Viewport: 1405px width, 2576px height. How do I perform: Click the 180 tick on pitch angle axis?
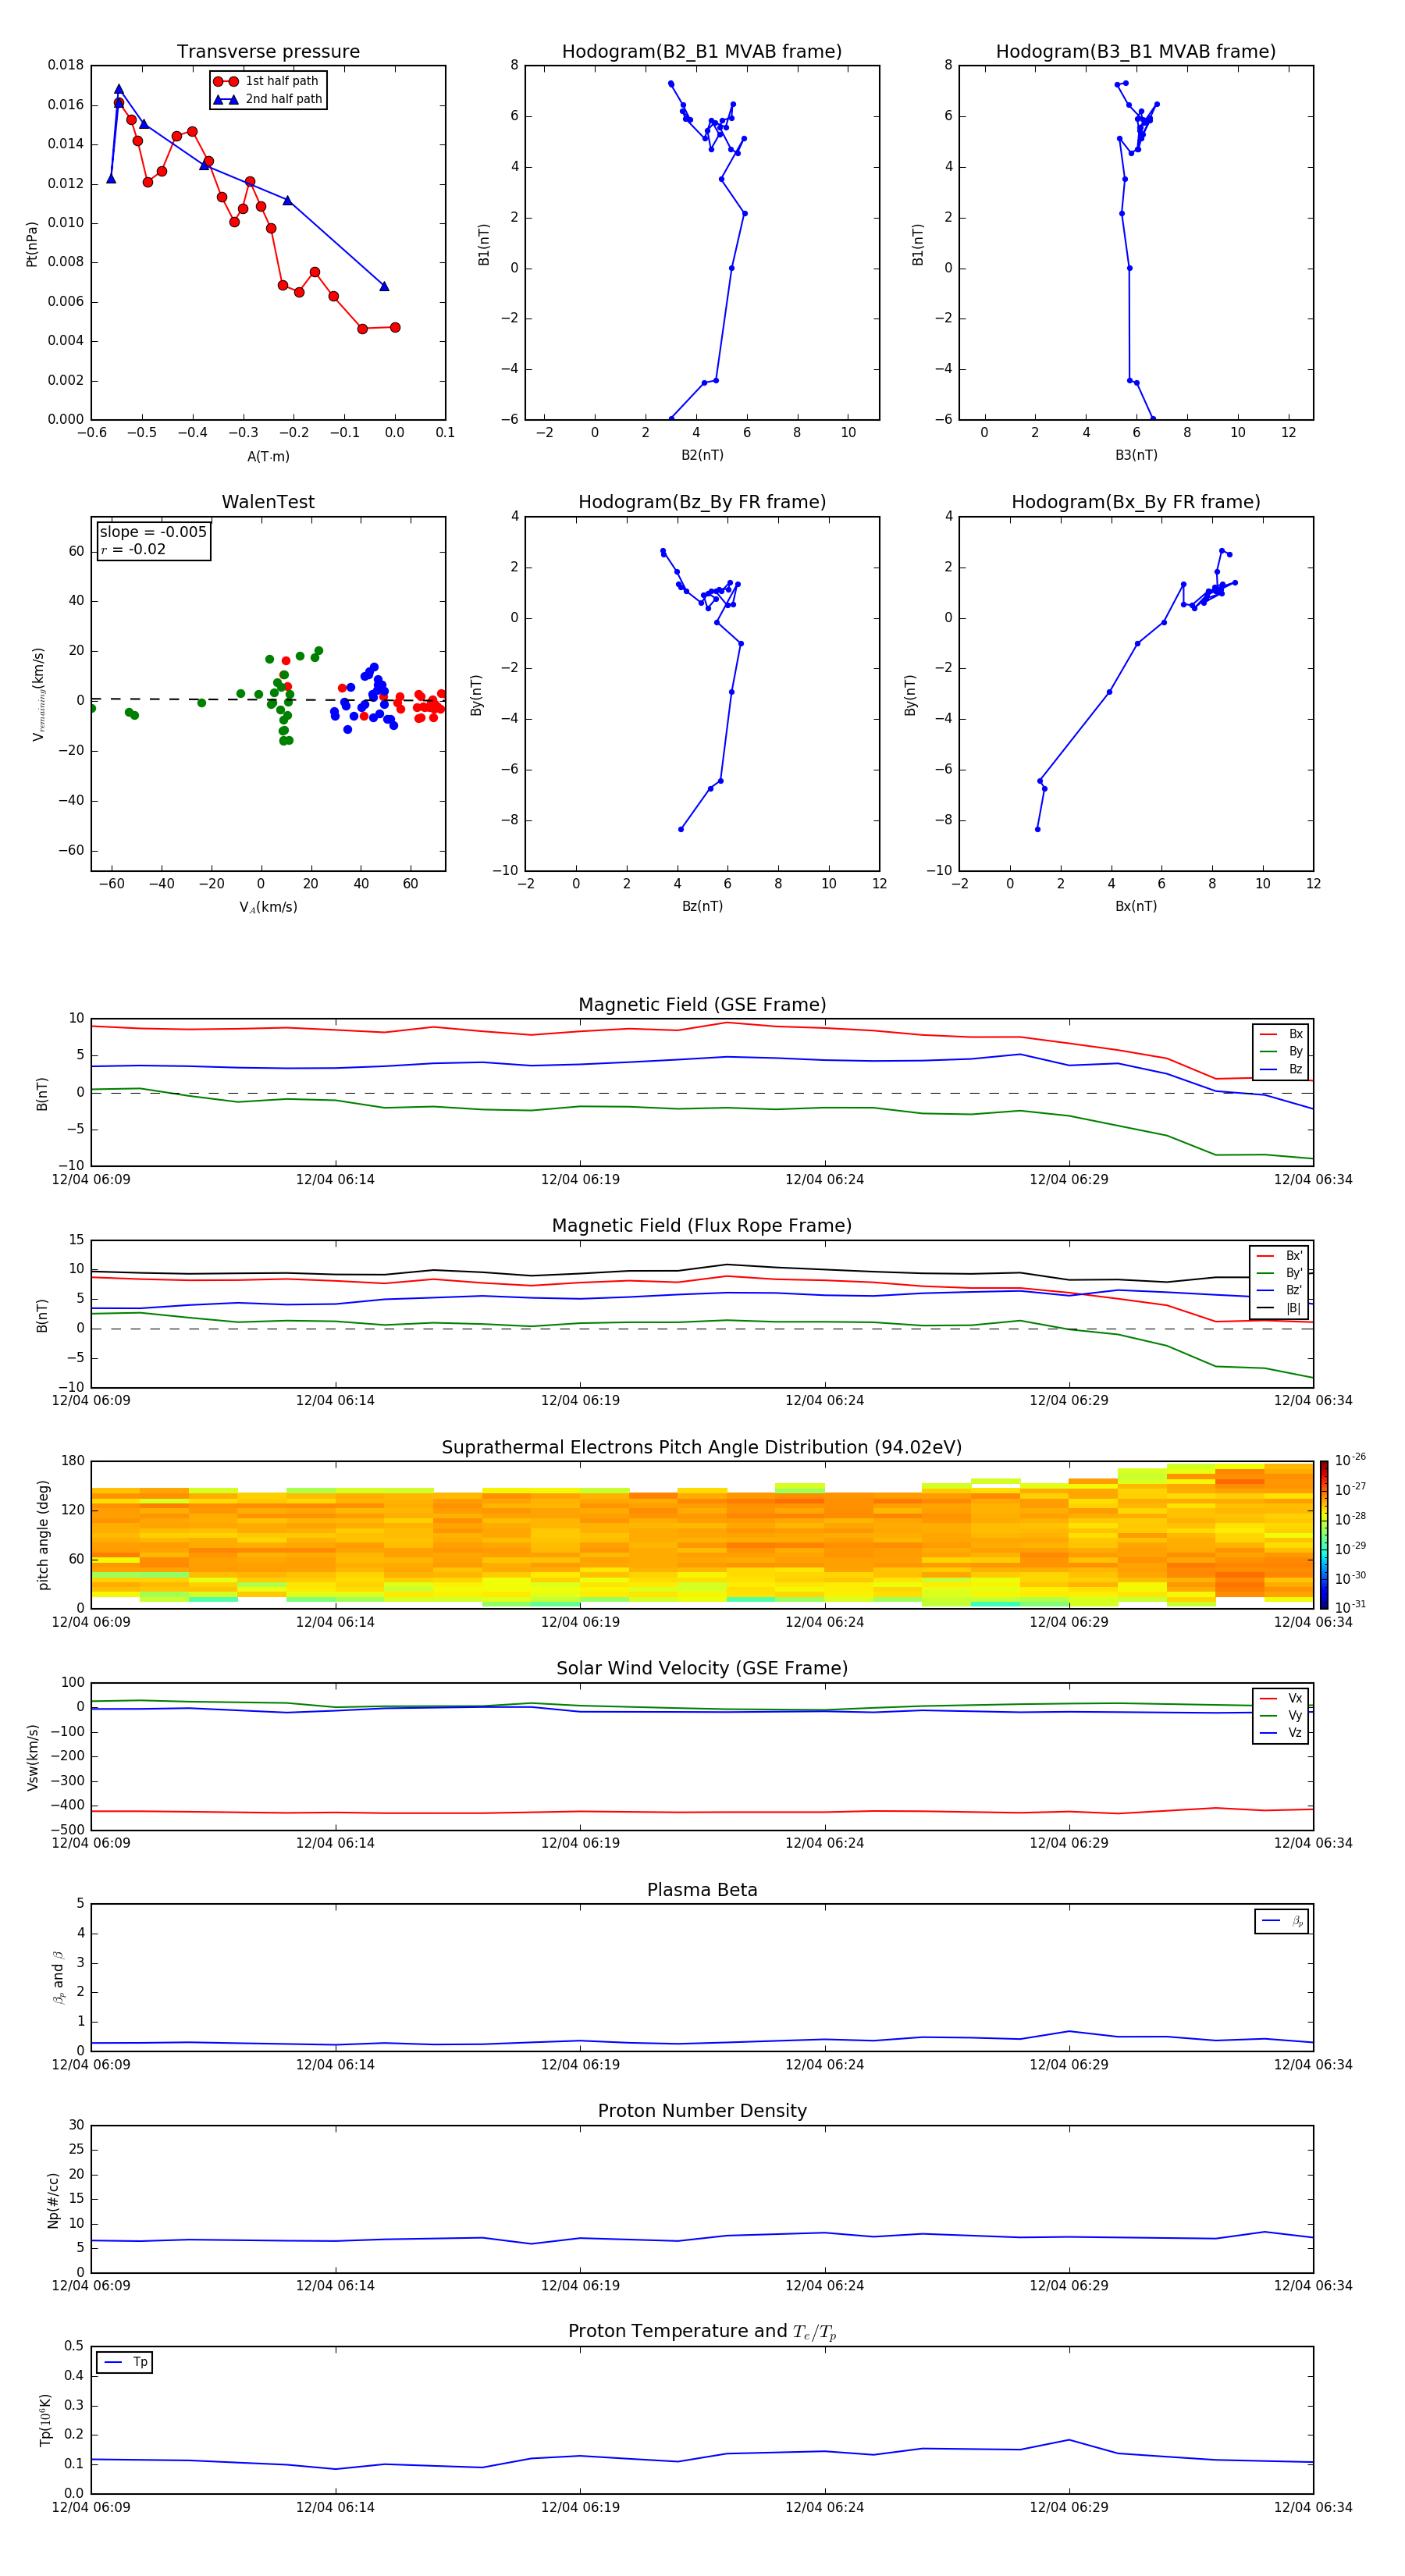coord(73,1461)
